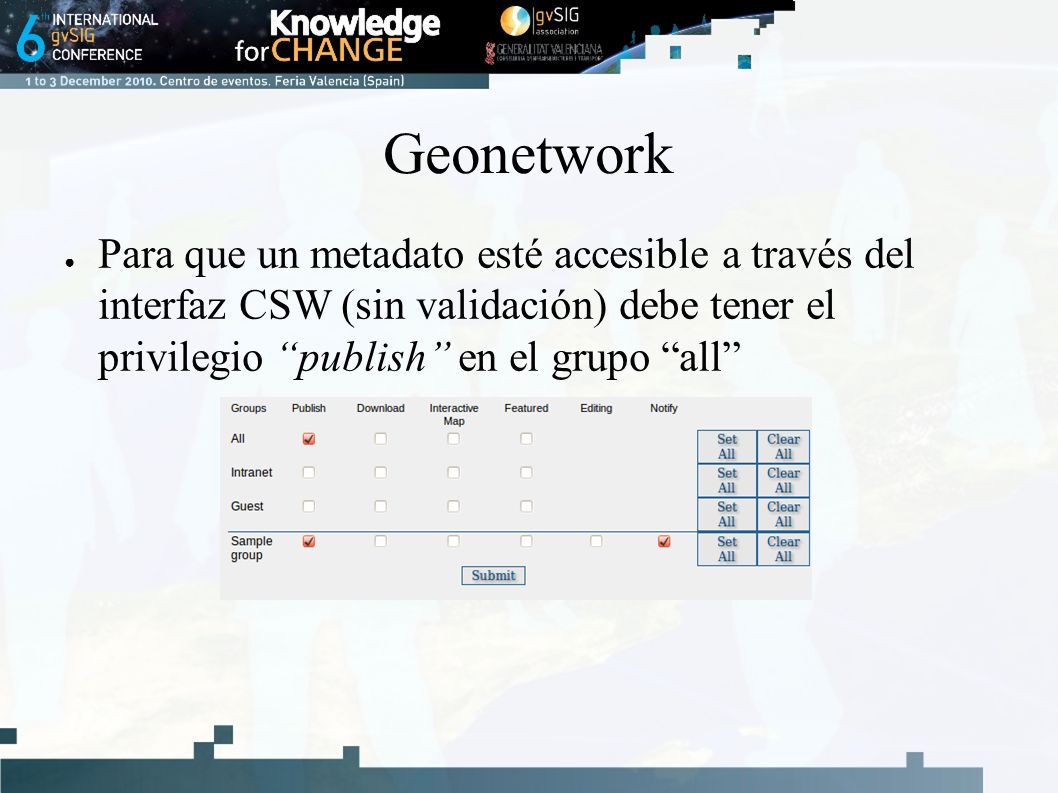Uncheck Publish for the All group
Screen dimensions: 1058x793
coord(309,439)
